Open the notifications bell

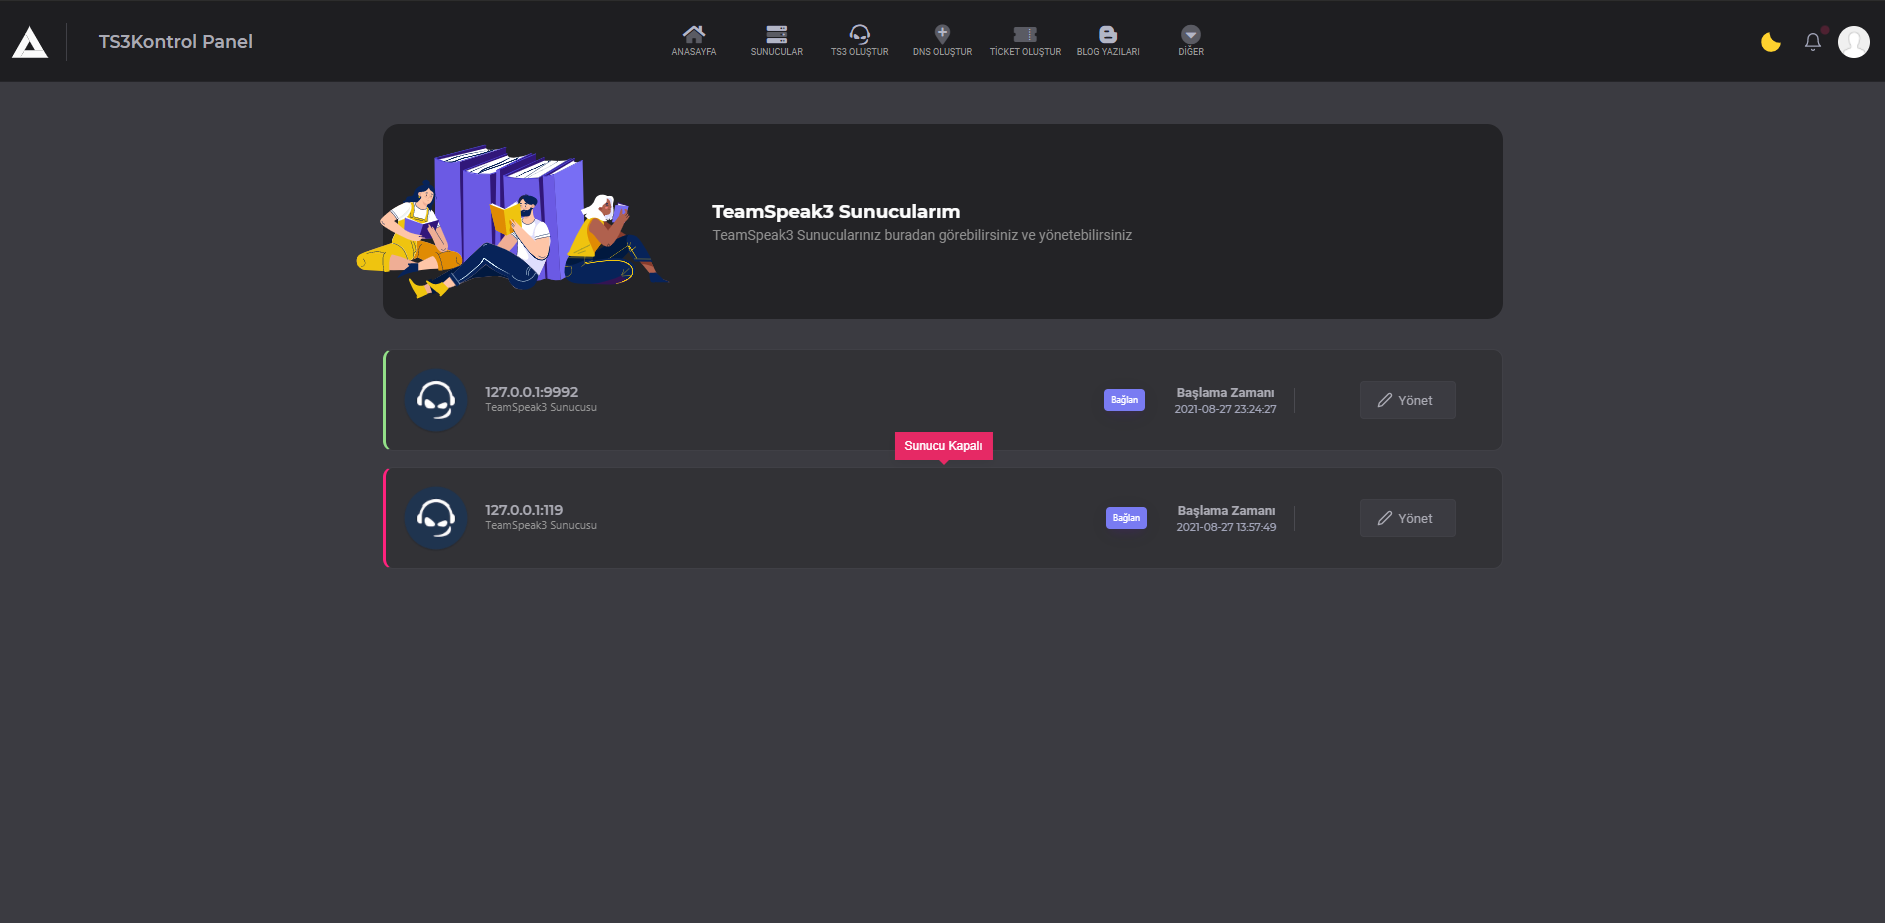[x=1812, y=42]
